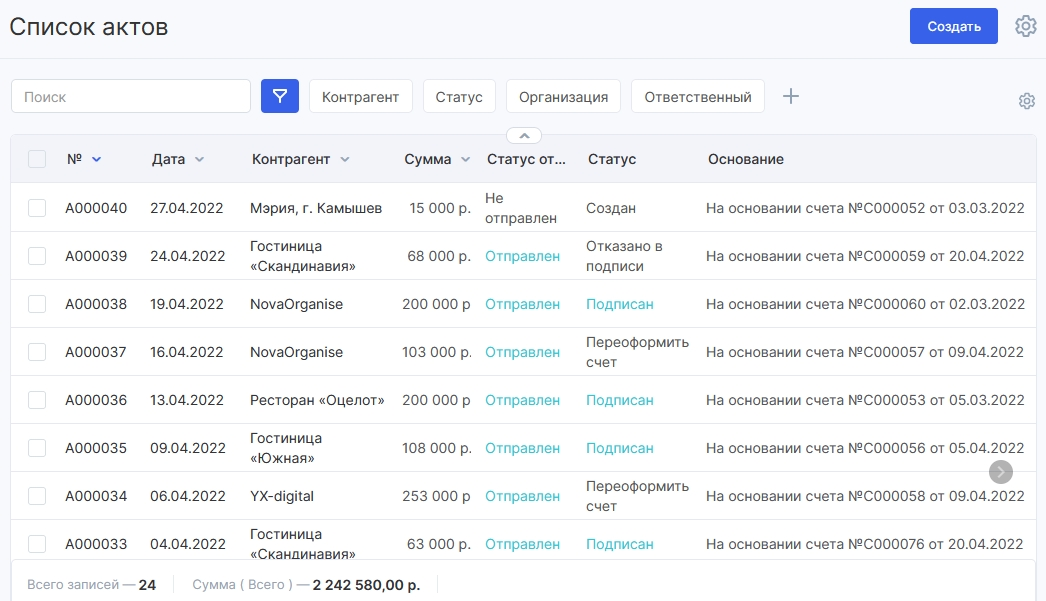Click Подписан status link for A000038
1046x601 pixels.
620,304
